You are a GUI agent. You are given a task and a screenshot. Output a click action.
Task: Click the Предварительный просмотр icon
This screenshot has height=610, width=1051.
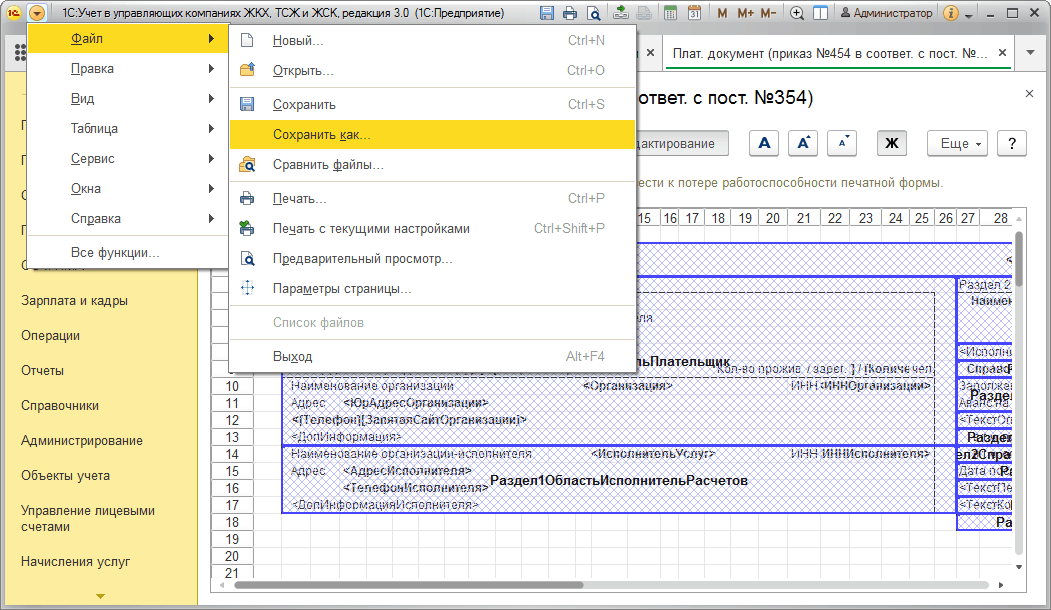click(x=247, y=259)
